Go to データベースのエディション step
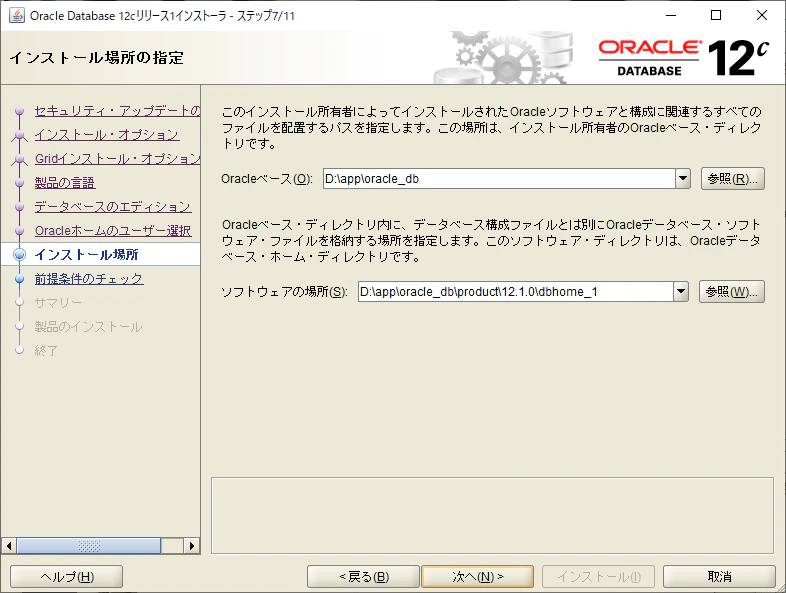The width and height of the screenshot is (786, 593). [x=113, y=207]
